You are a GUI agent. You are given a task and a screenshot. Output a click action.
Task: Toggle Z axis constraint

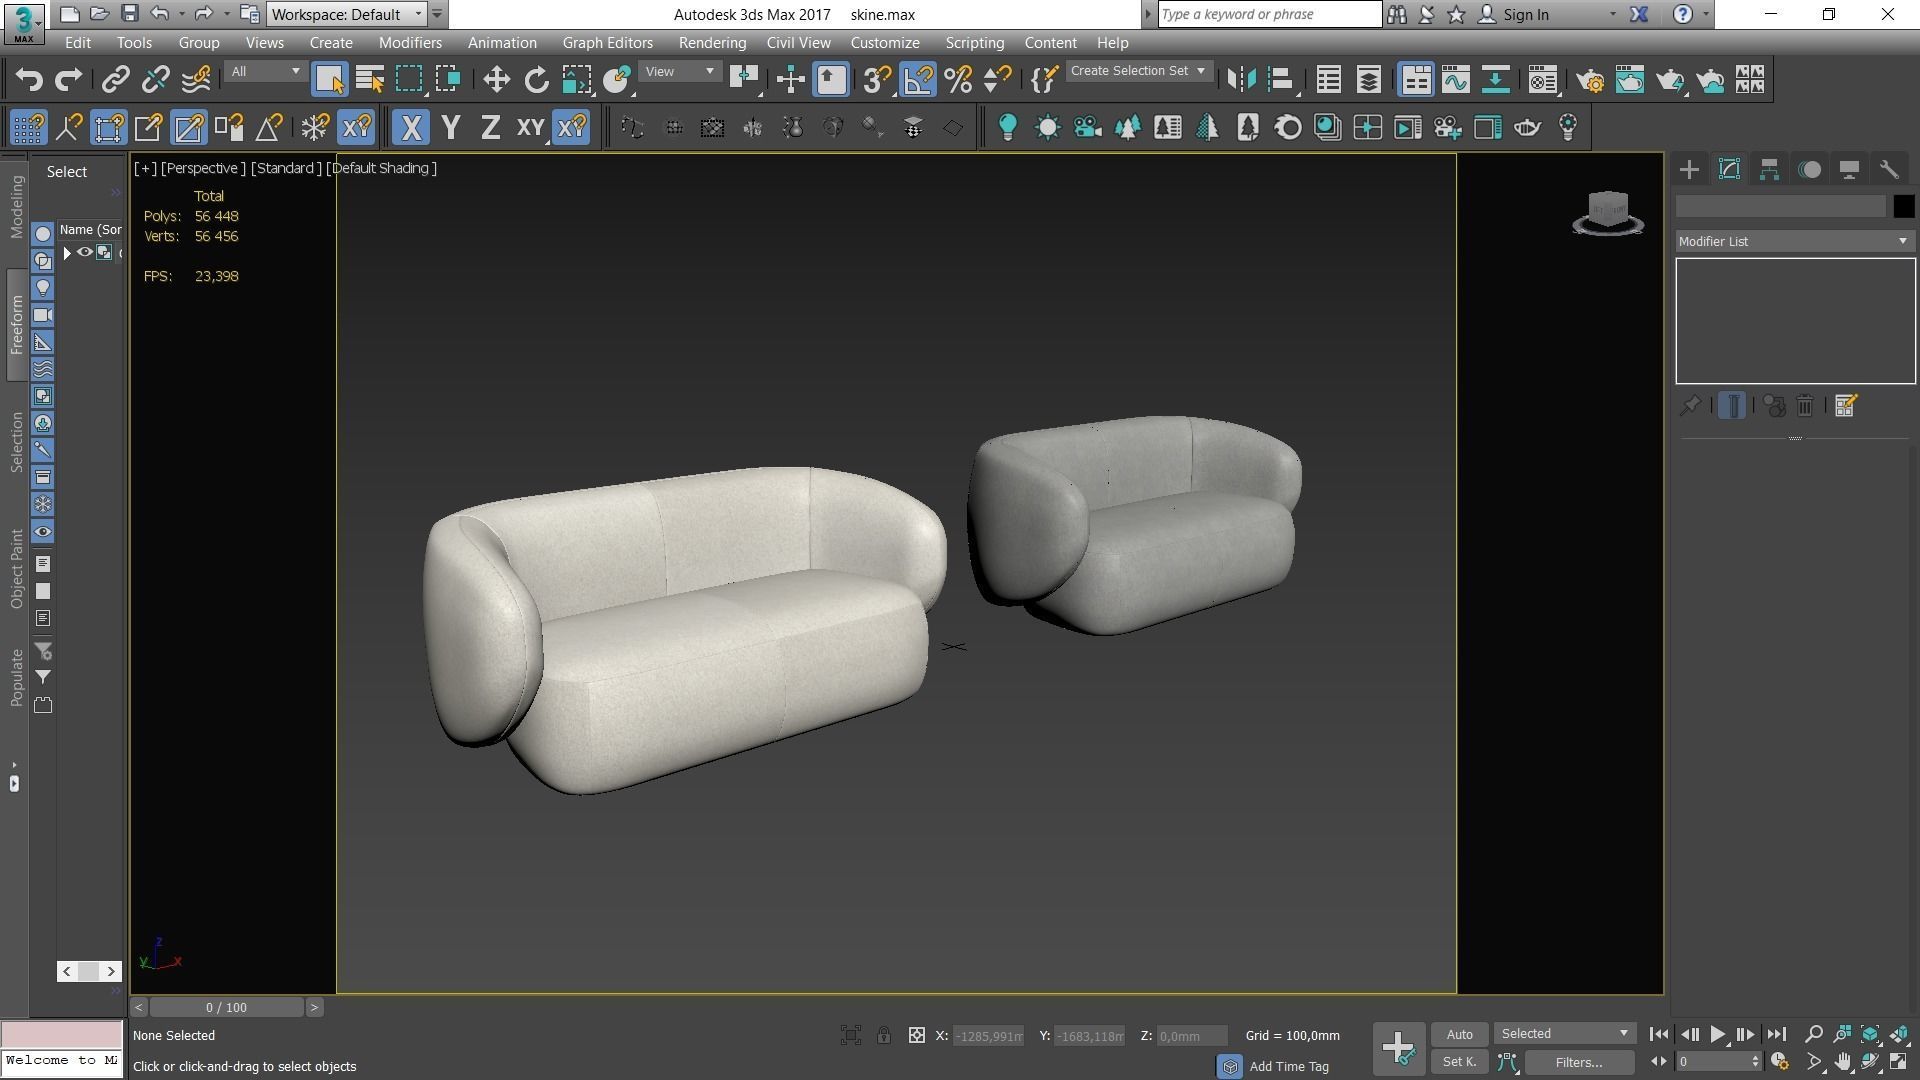[490, 127]
